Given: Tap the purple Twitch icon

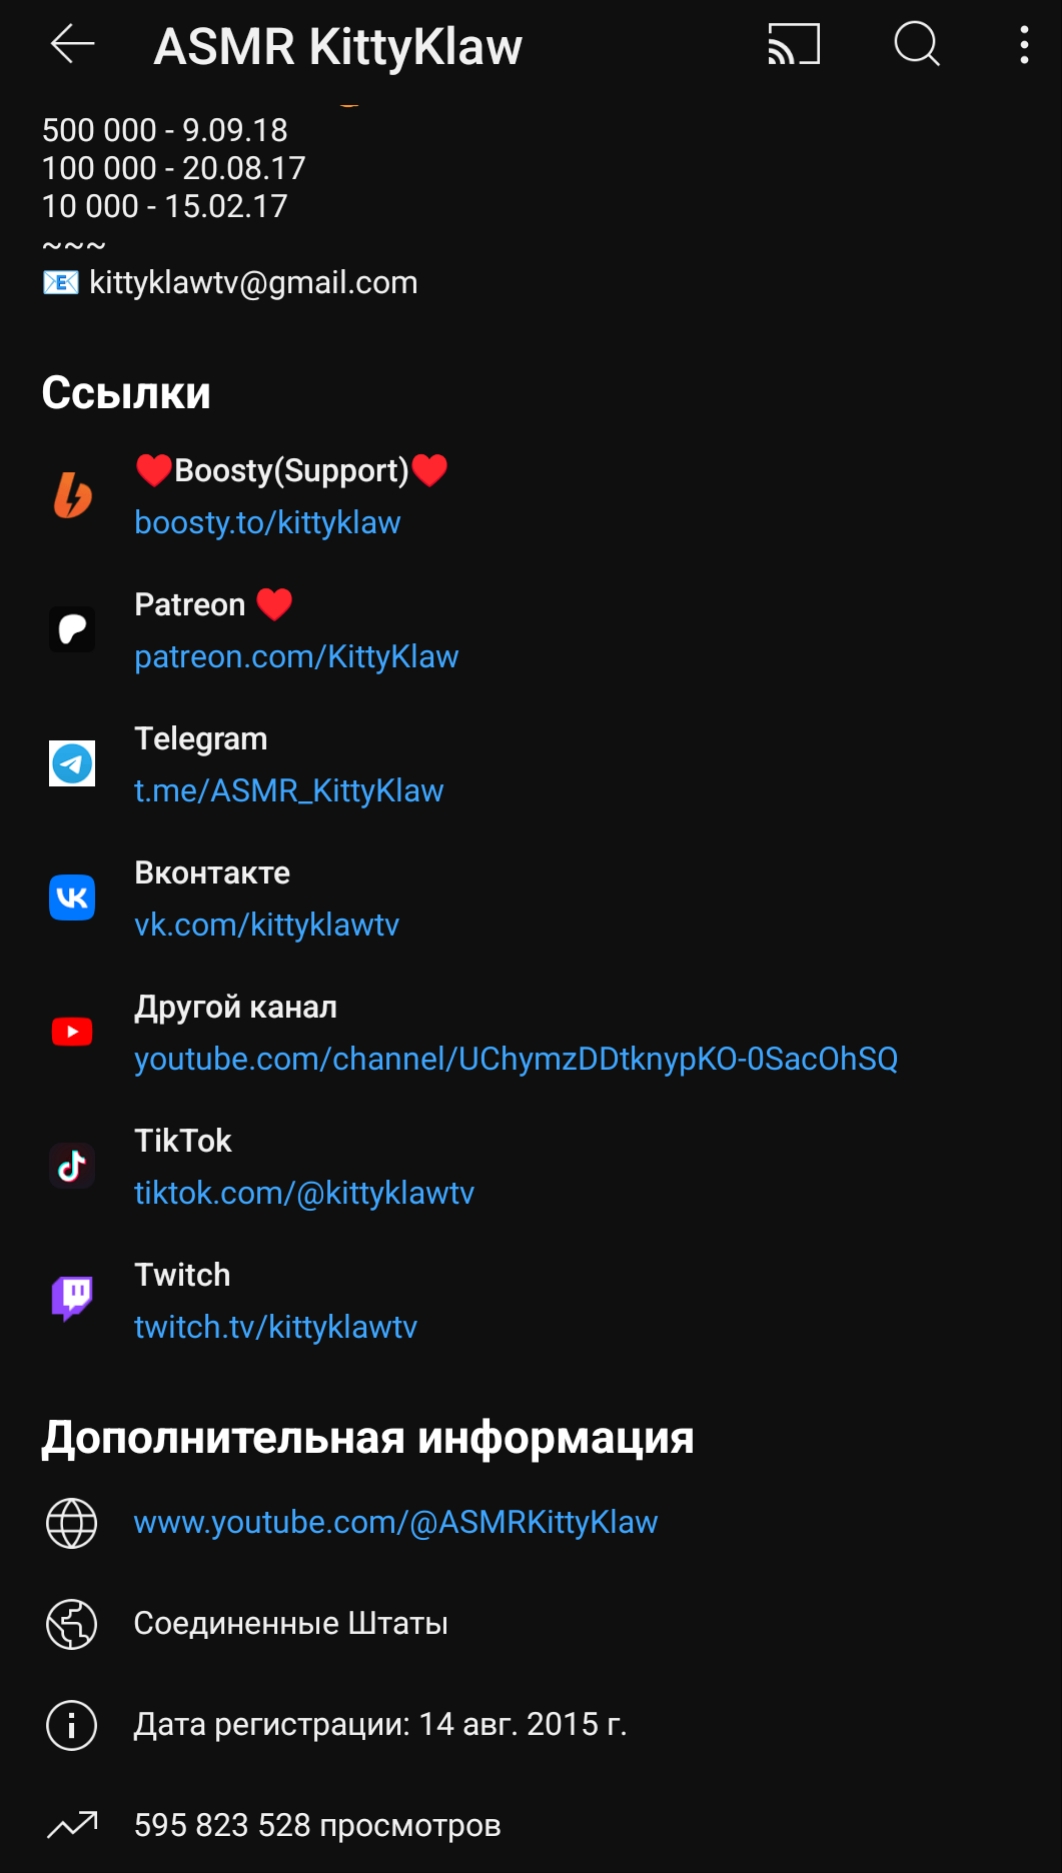Looking at the screenshot, I should (x=72, y=1299).
